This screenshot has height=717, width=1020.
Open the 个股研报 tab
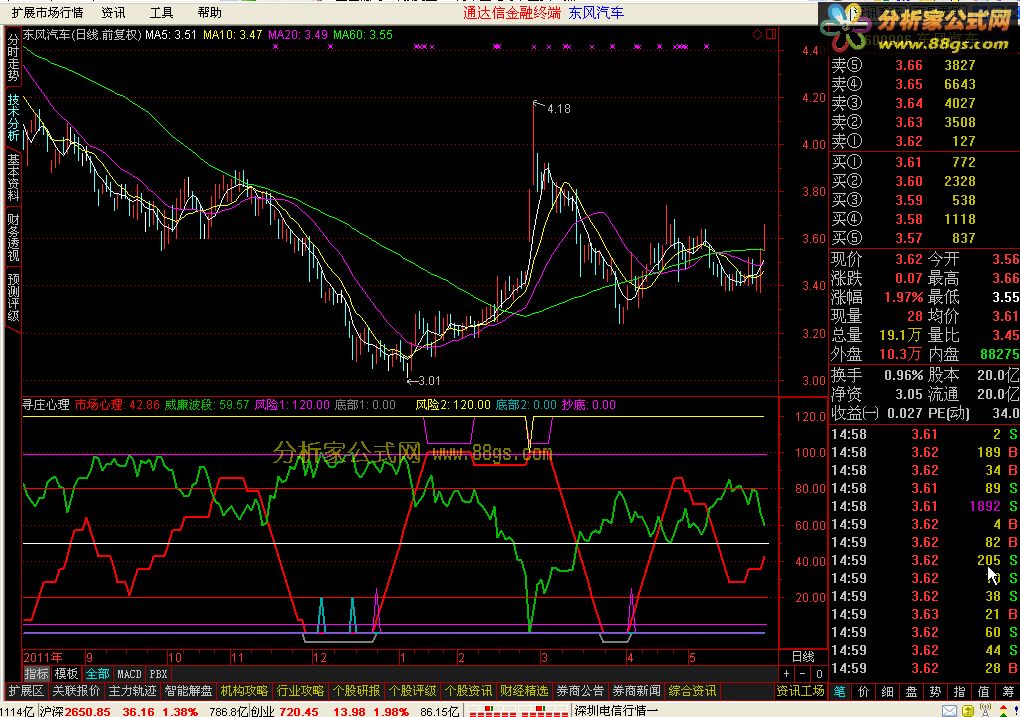356,691
